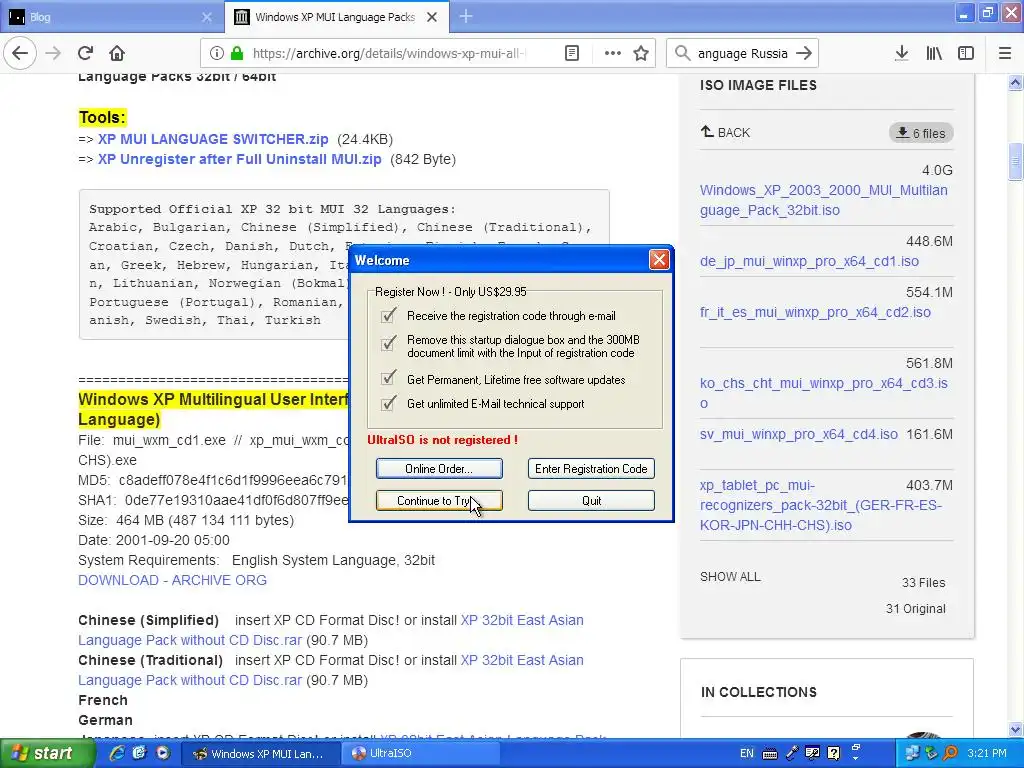Launch Internet Explorer from quick launch

117,753
